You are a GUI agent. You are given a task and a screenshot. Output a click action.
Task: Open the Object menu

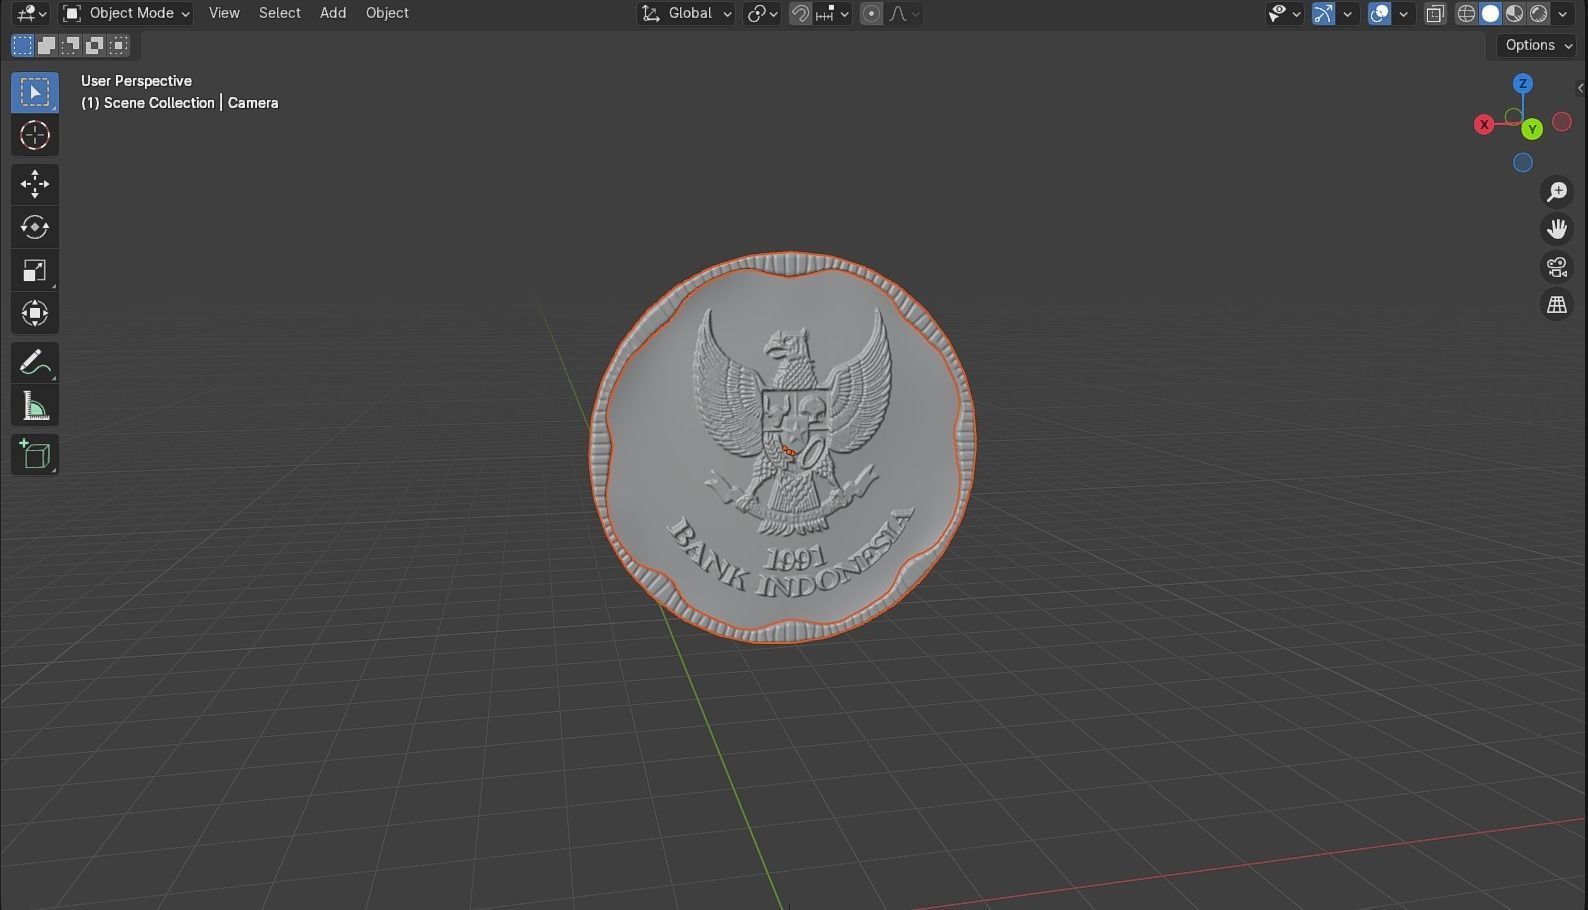[x=387, y=14]
